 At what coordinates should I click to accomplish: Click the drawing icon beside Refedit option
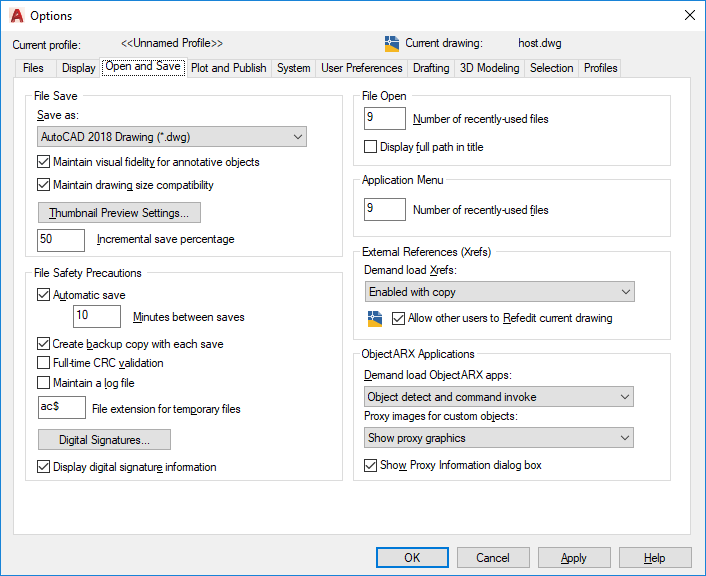[x=375, y=319]
